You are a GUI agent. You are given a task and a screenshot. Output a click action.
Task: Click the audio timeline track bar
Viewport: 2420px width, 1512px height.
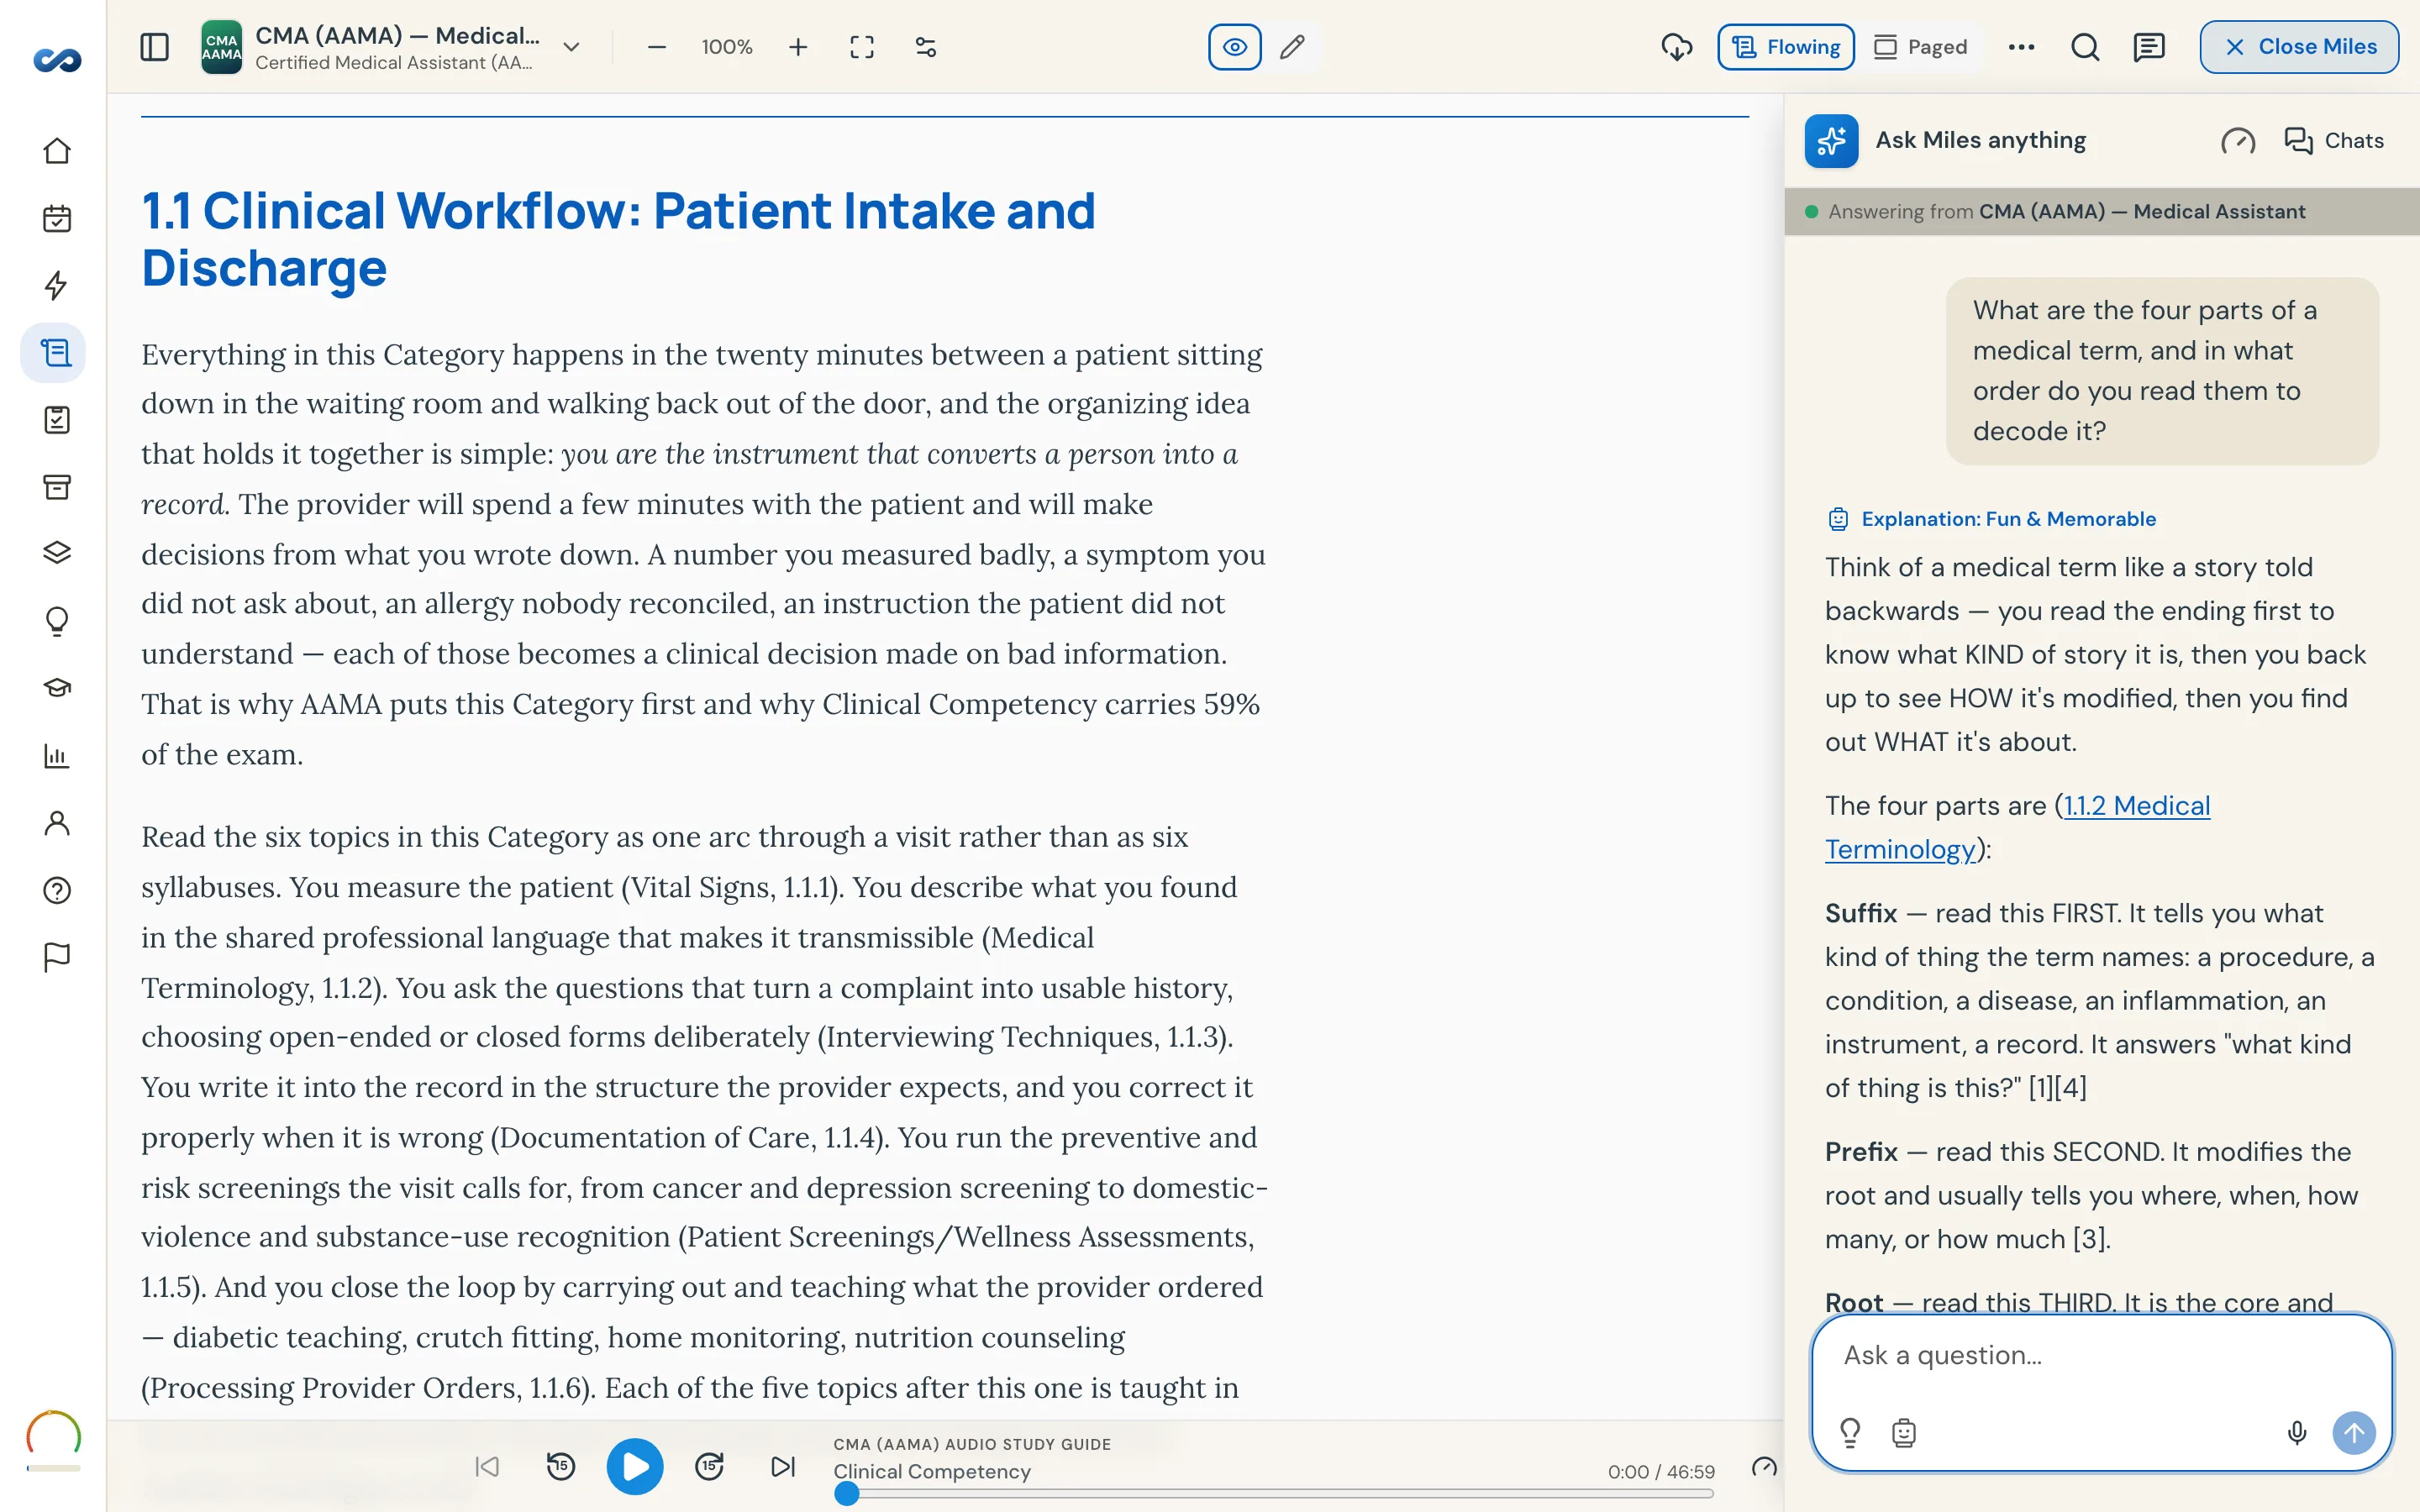1274,1494
